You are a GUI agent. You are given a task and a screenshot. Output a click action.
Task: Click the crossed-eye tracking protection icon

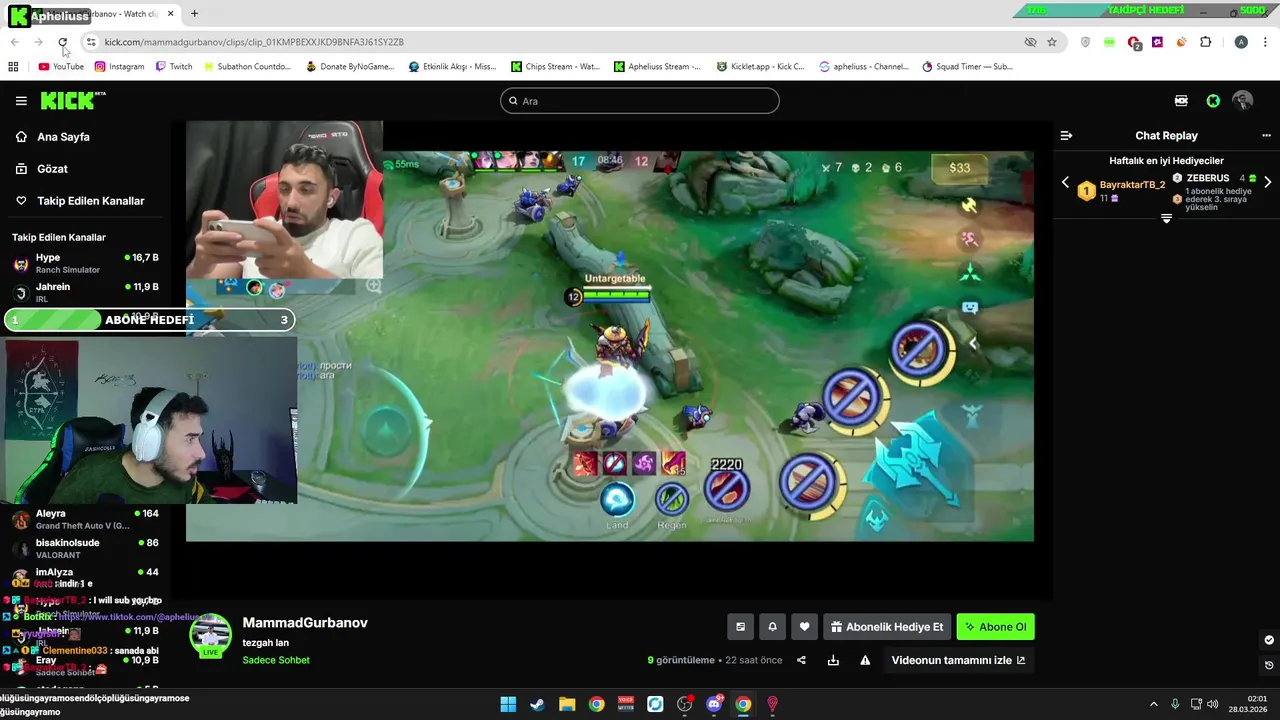point(1030,42)
